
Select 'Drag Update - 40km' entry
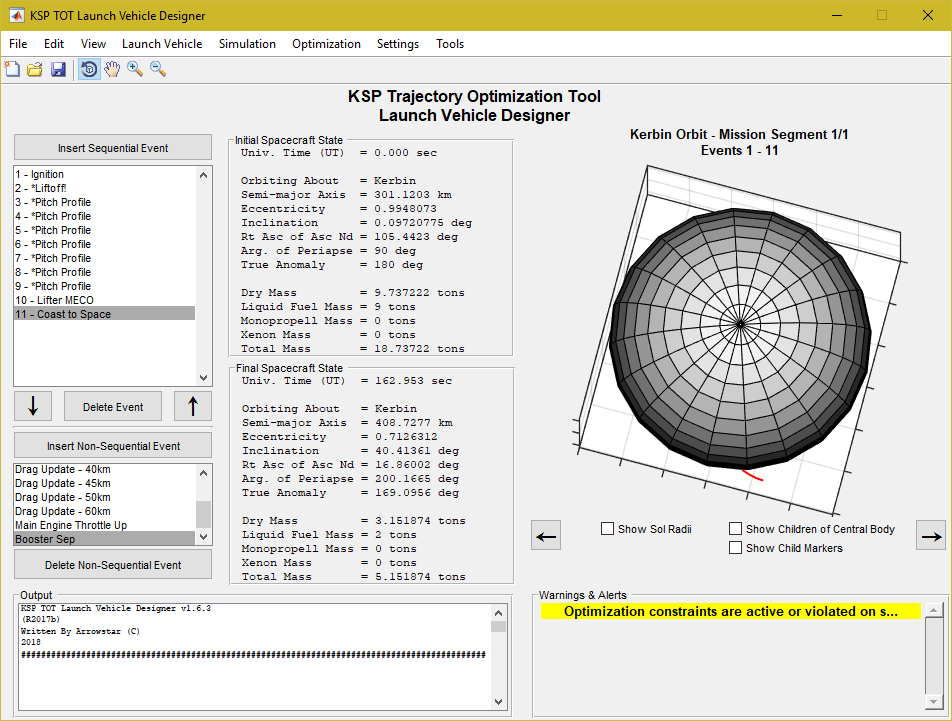click(x=104, y=469)
